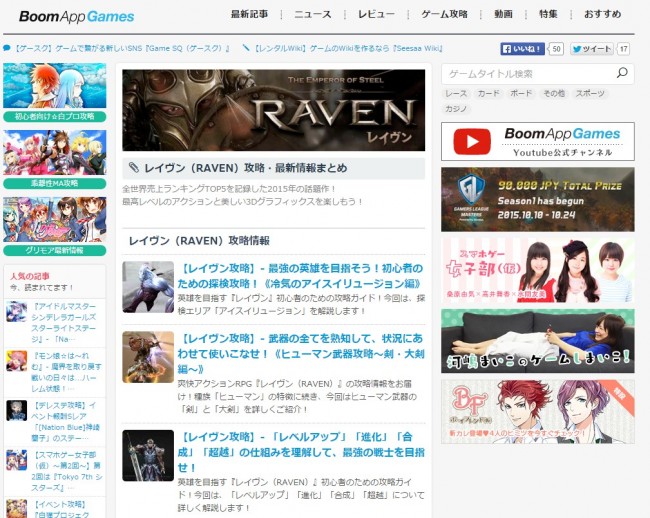Click the Twitter ツイート button
The image size is (650, 518).
pyautogui.click(x=592, y=49)
